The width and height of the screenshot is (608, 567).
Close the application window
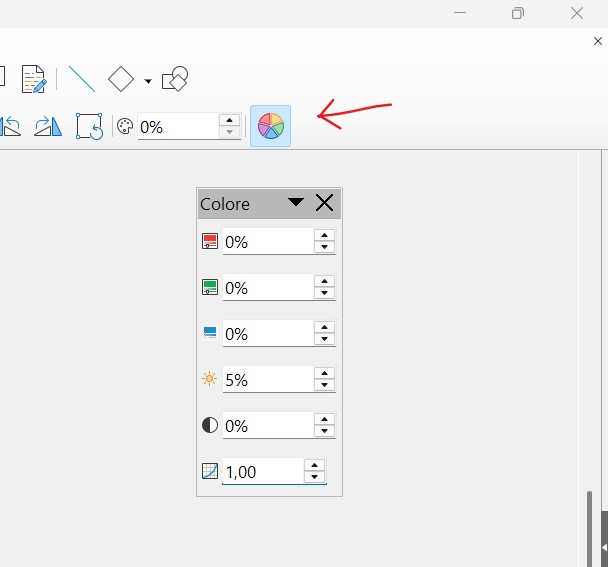pyautogui.click(x=577, y=13)
